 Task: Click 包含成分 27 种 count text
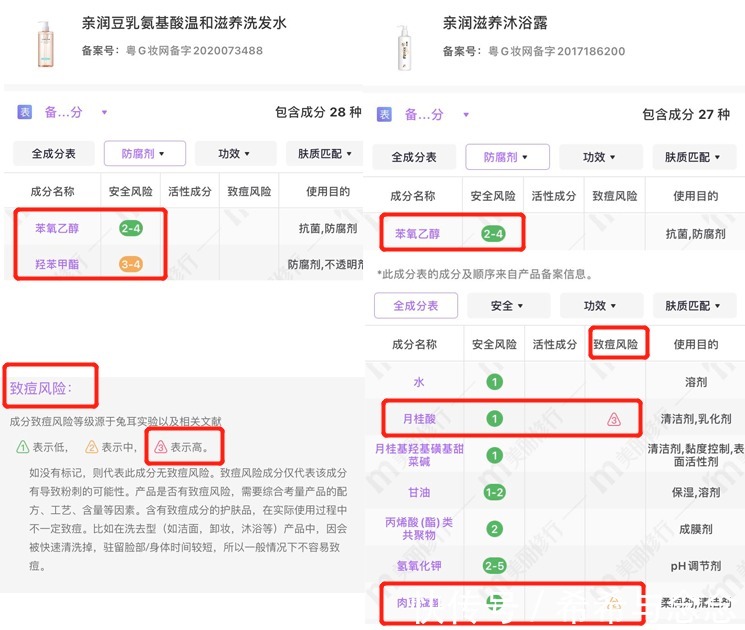(x=686, y=115)
